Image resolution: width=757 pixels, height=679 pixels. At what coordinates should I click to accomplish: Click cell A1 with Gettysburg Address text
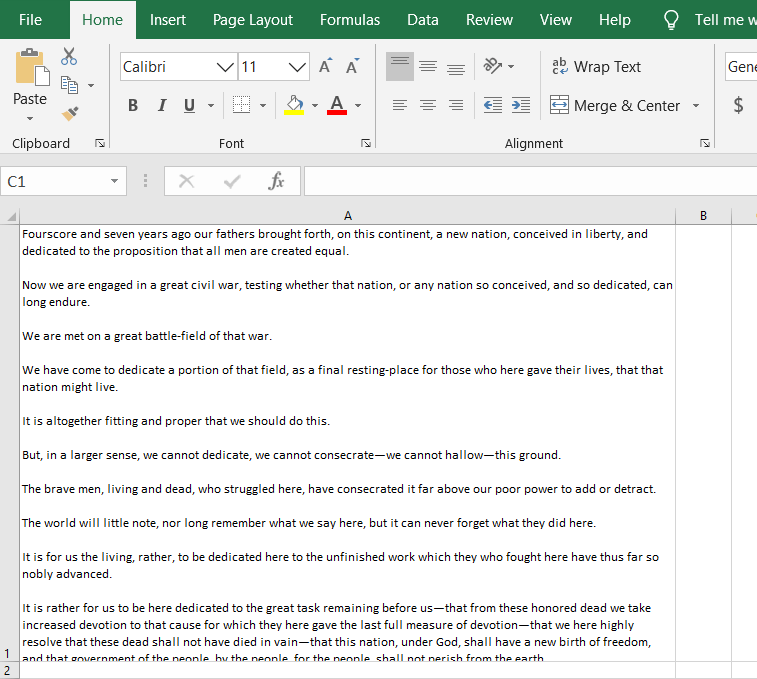pos(348,443)
